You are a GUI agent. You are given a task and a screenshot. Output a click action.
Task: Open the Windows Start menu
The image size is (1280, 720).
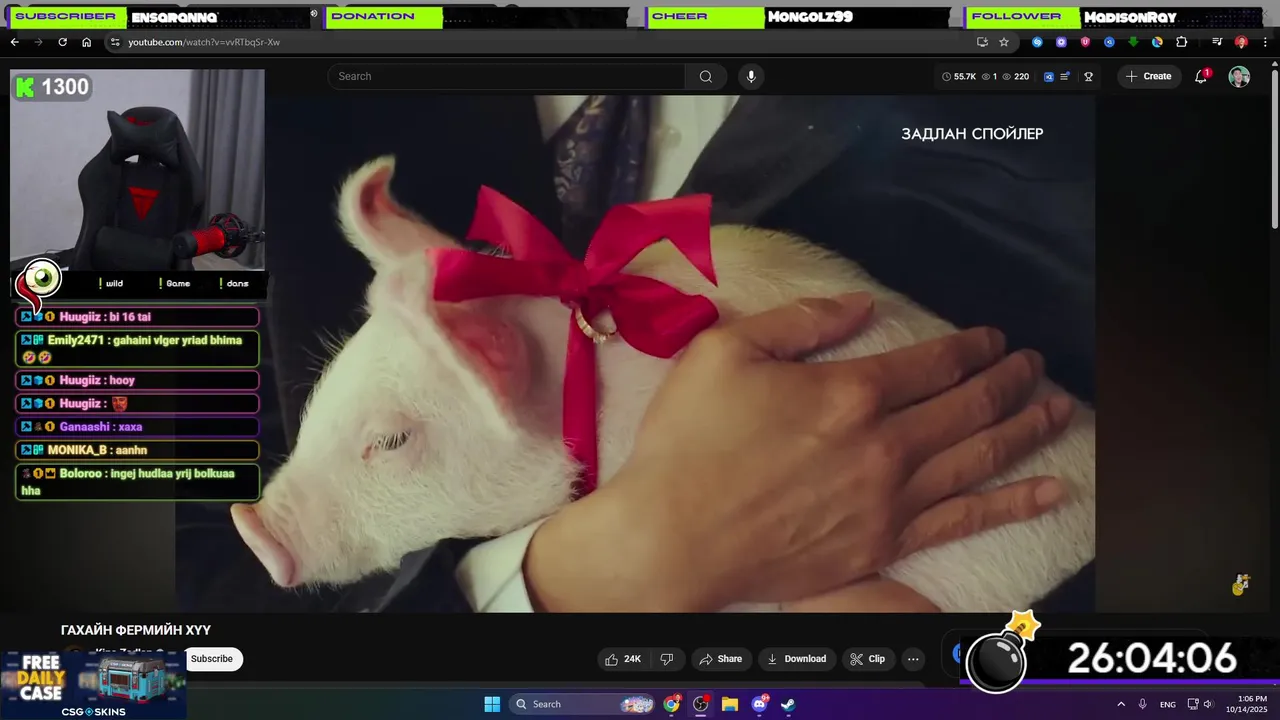point(492,704)
